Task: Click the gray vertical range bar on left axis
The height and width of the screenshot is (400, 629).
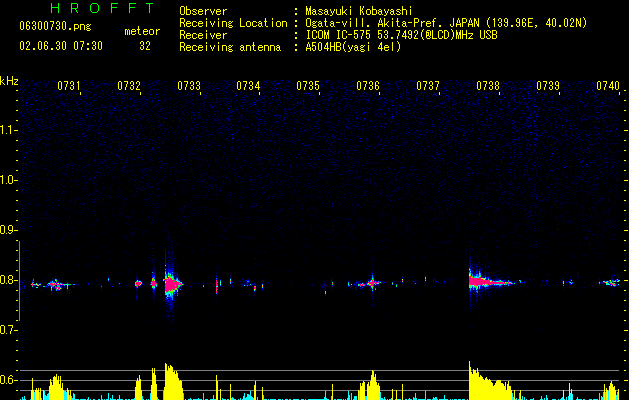Action: click(19, 281)
